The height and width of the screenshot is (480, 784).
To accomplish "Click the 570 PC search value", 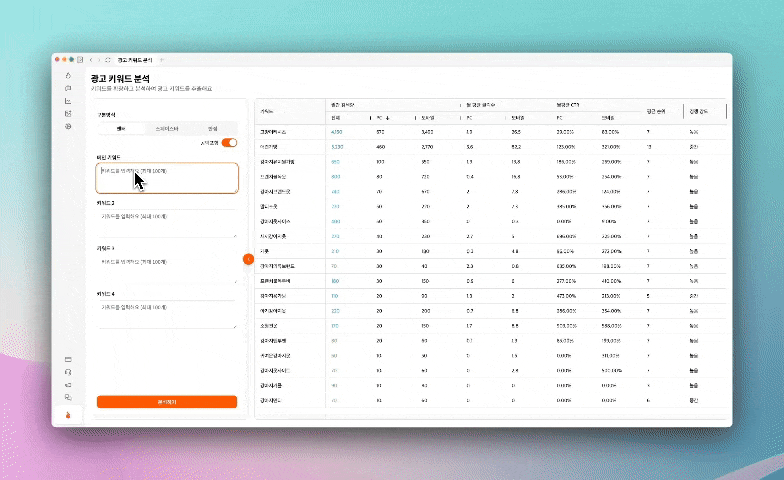I will 380,132.
